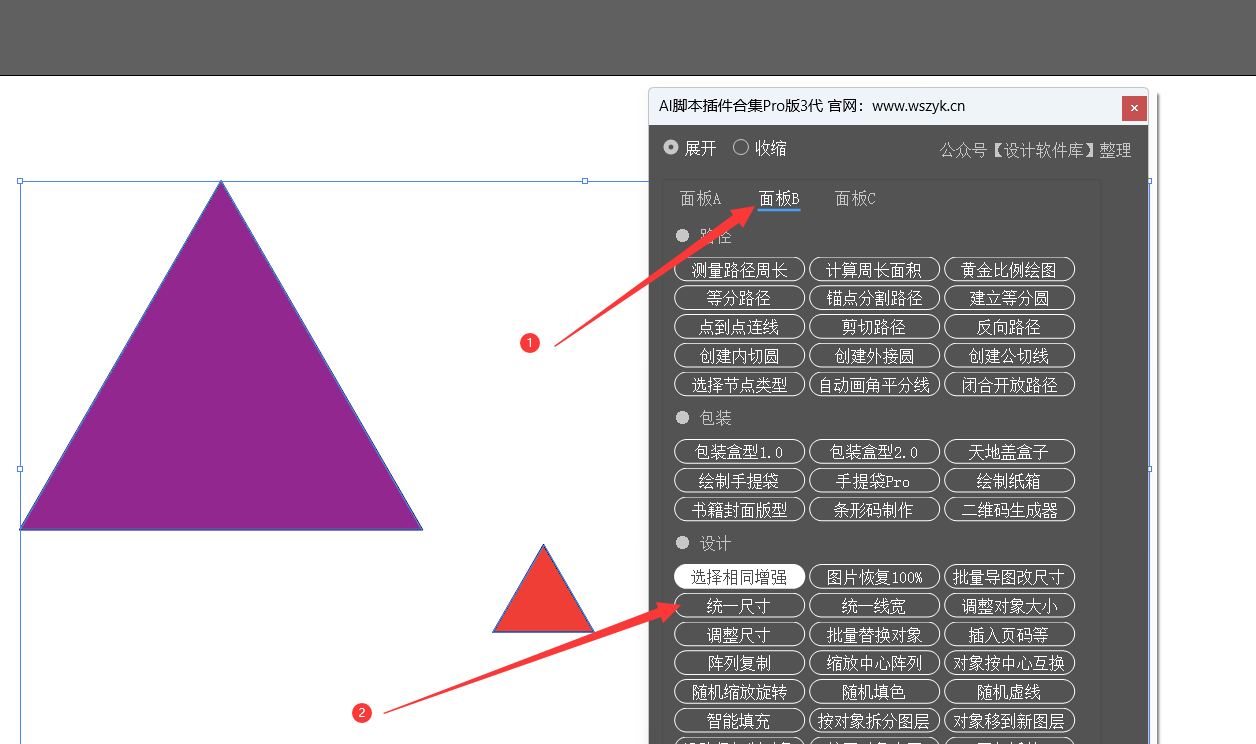This screenshot has width=1256, height=744.
Task: Launch 黄金比例绘图 script
Action: (x=1009, y=270)
